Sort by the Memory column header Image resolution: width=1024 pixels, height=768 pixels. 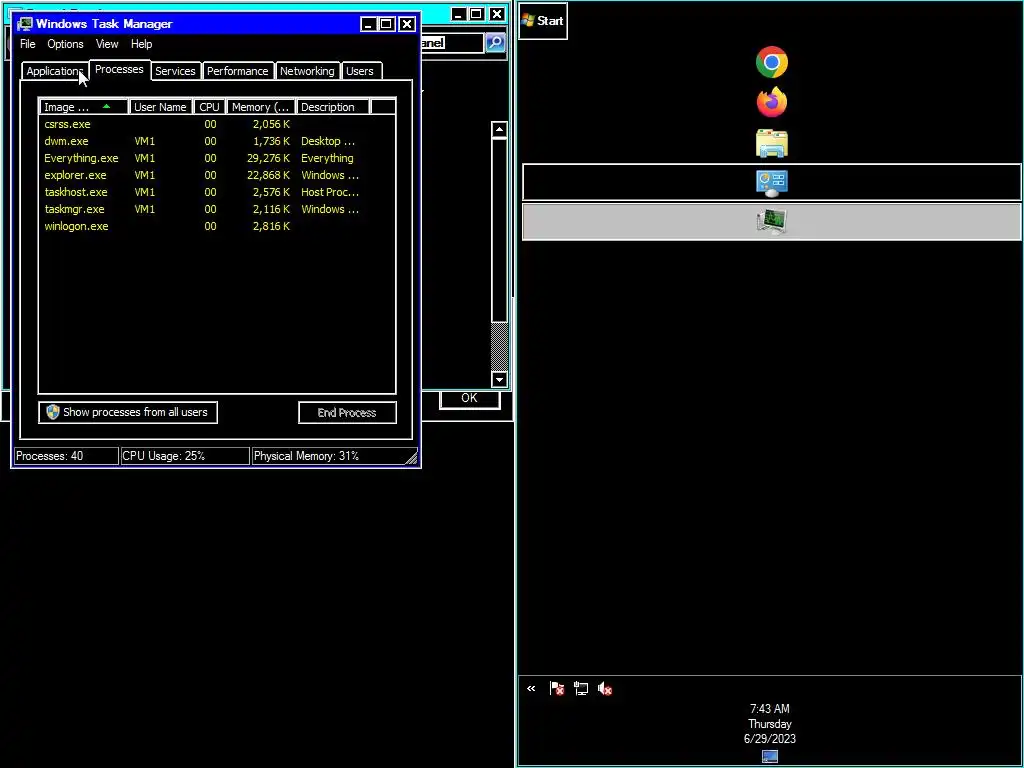click(x=261, y=107)
